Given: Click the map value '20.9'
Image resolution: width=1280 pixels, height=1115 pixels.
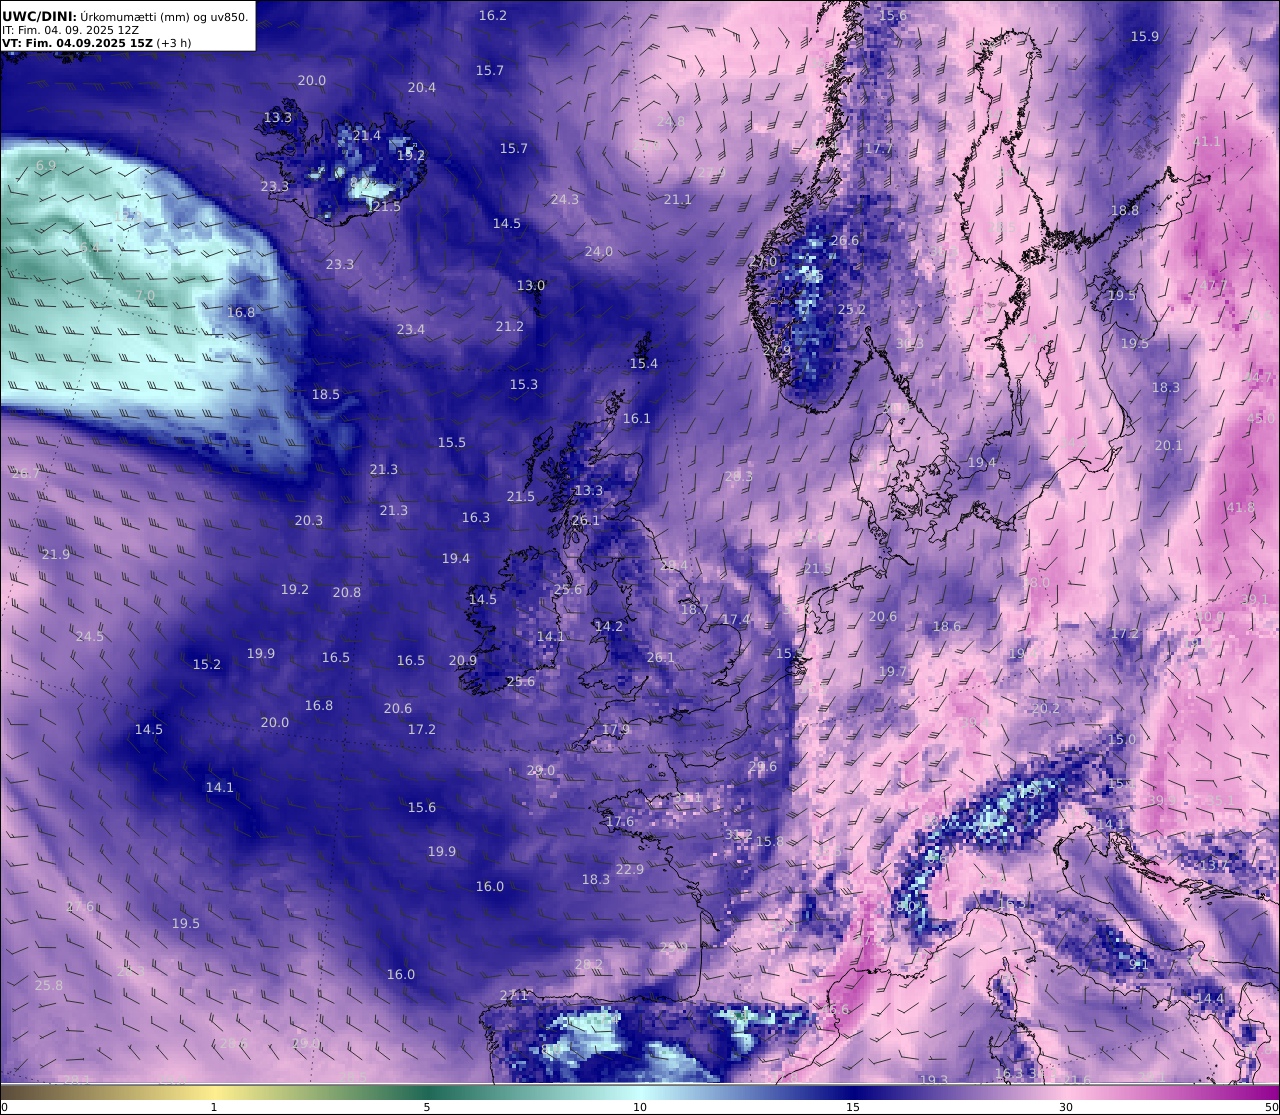Looking at the screenshot, I should click(x=463, y=660).
